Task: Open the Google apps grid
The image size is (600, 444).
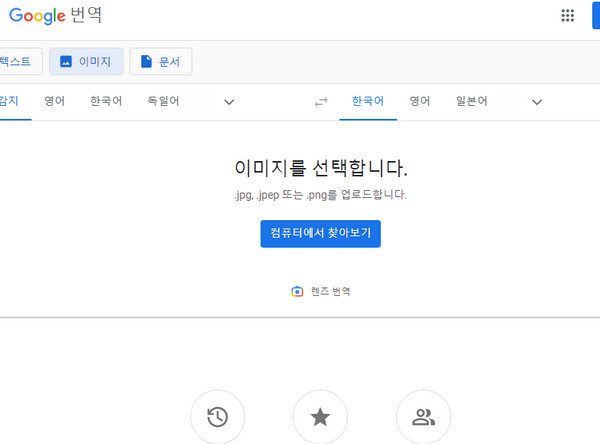Action: click(567, 15)
